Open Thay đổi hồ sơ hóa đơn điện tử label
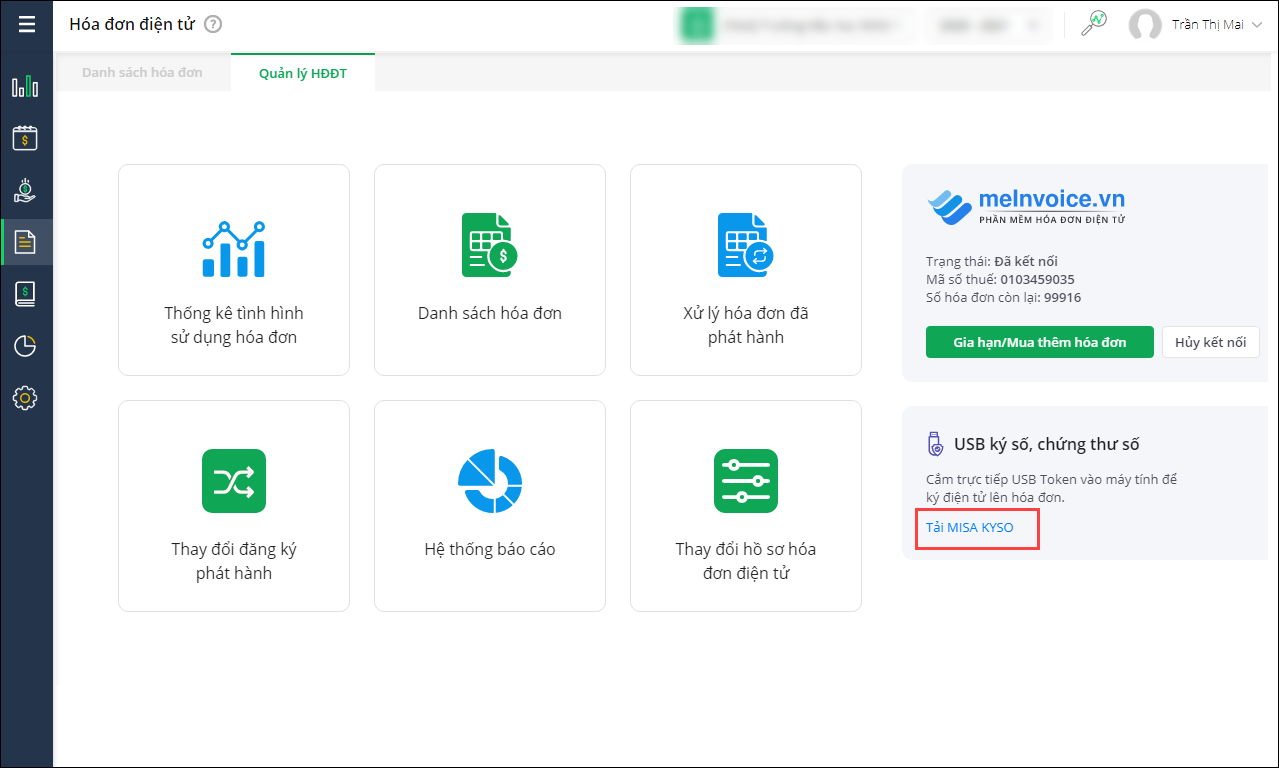Image resolution: width=1279 pixels, height=768 pixels. [746, 561]
